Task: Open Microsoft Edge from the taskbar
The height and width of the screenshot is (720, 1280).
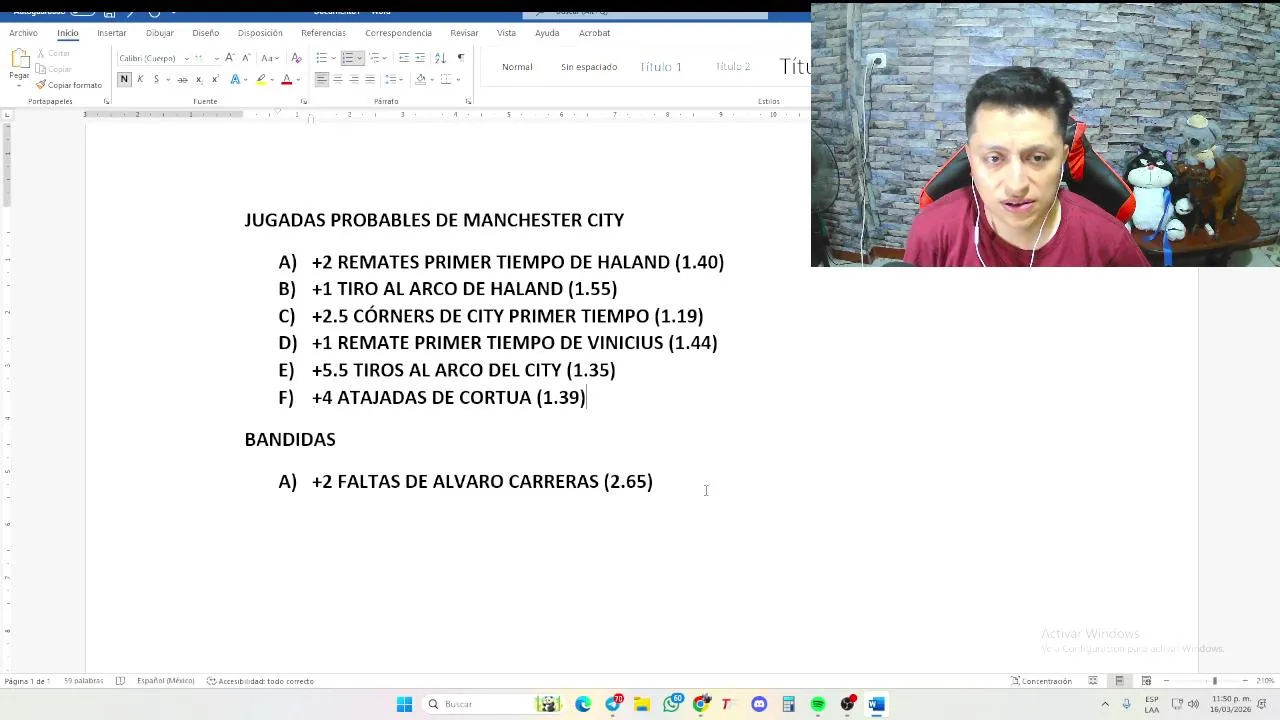Action: [583, 704]
